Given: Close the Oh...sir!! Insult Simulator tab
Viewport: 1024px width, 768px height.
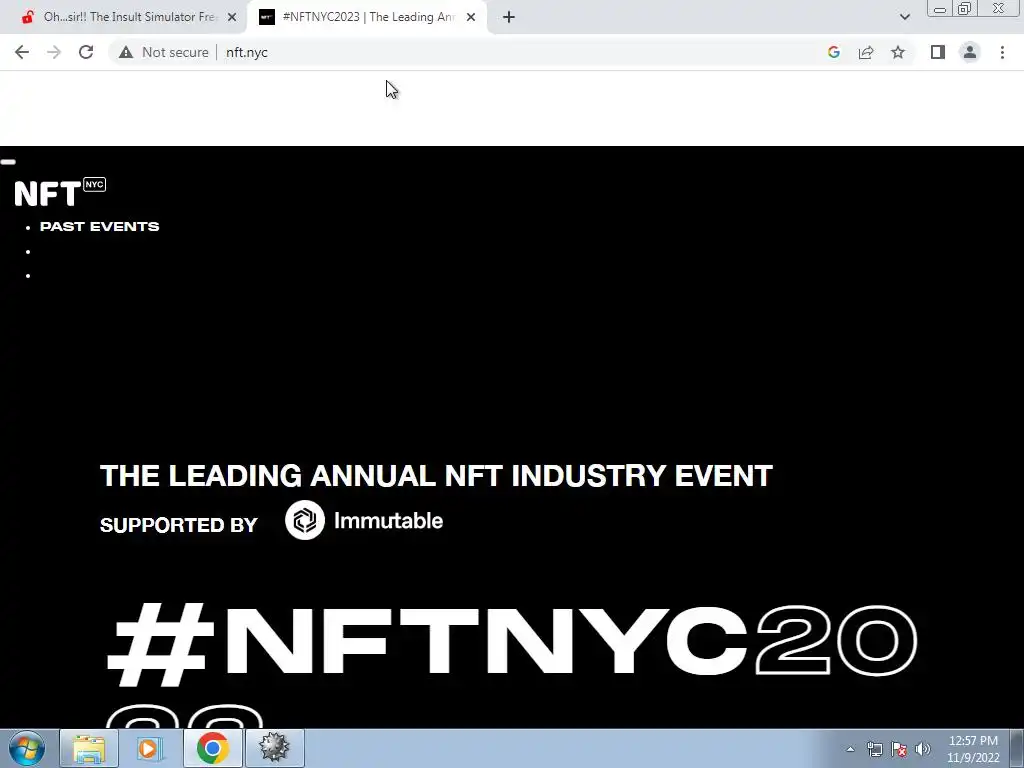Looking at the screenshot, I should coord(232,17).
